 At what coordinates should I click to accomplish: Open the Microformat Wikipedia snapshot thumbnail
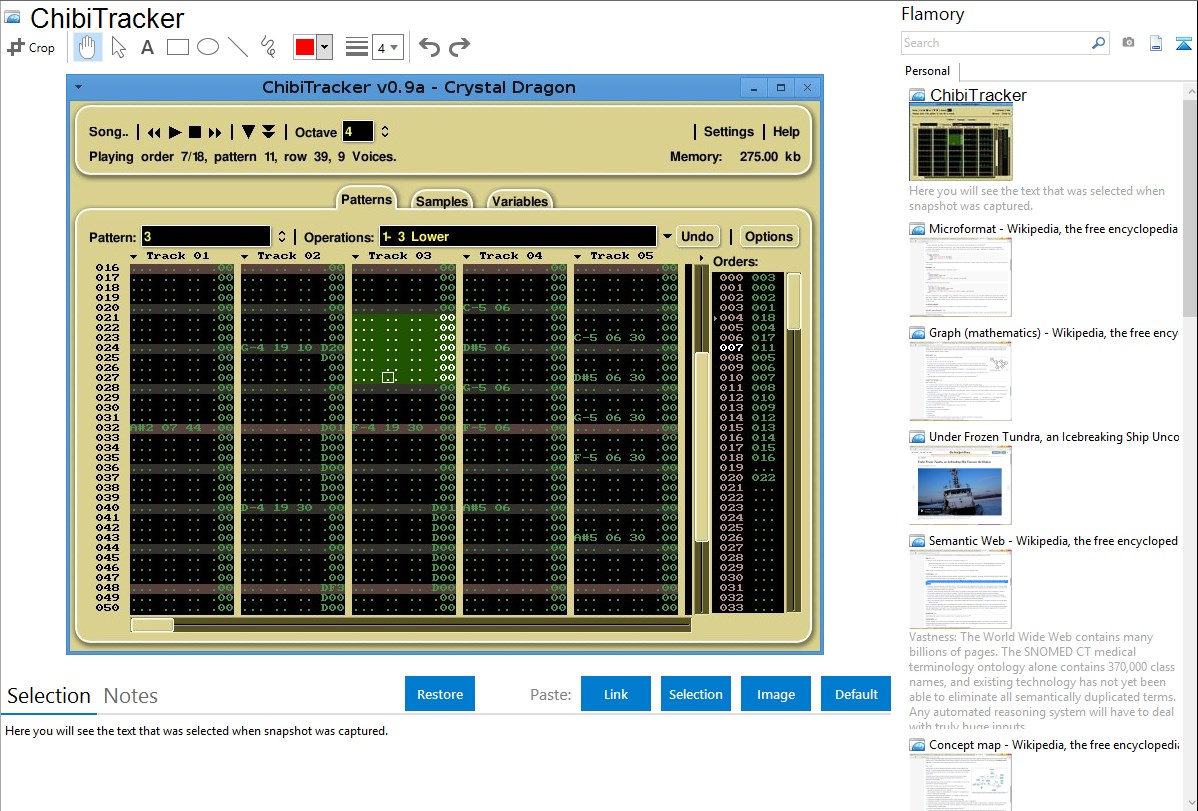(x=960, y=277)
